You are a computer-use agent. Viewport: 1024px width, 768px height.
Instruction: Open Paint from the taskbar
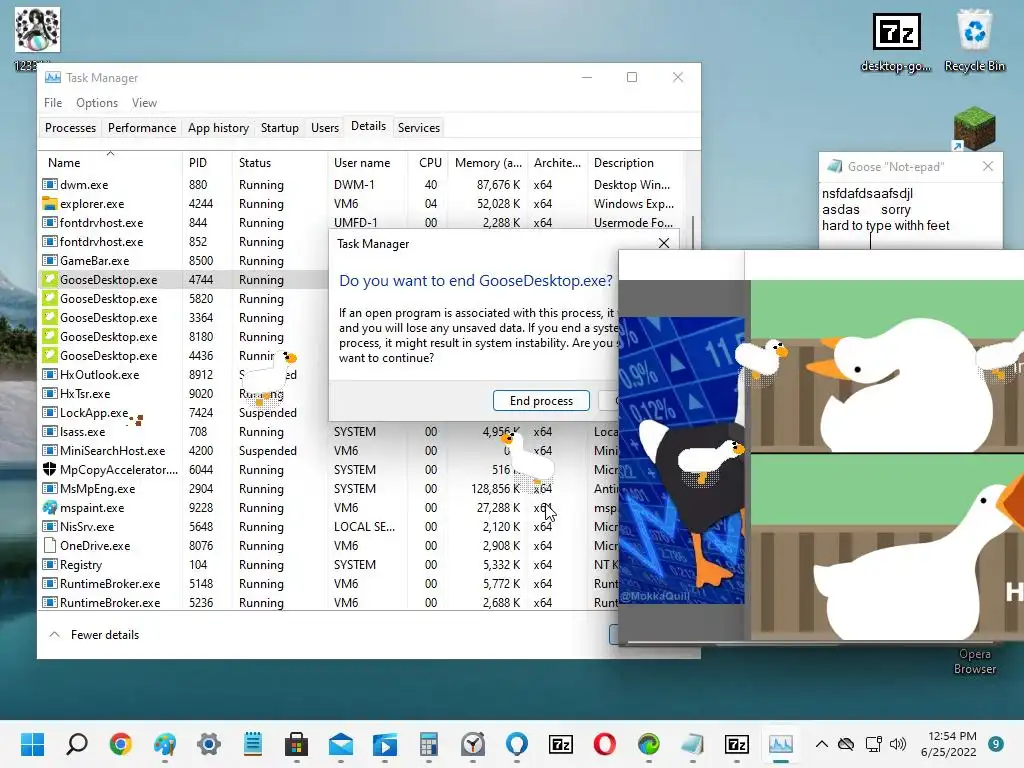coord(165,744)
